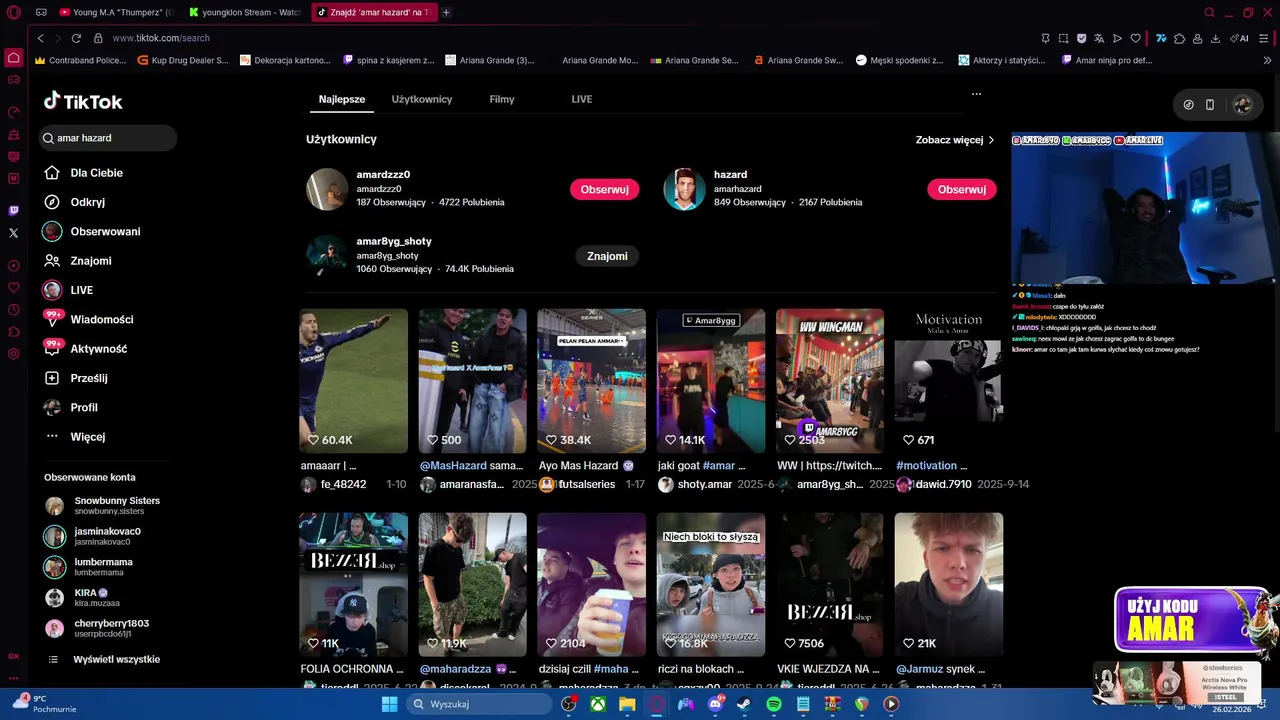Open Amar ninja pro def... bookmark
The width and height of the screenshot is (1280, 720).
(1106, 60)
